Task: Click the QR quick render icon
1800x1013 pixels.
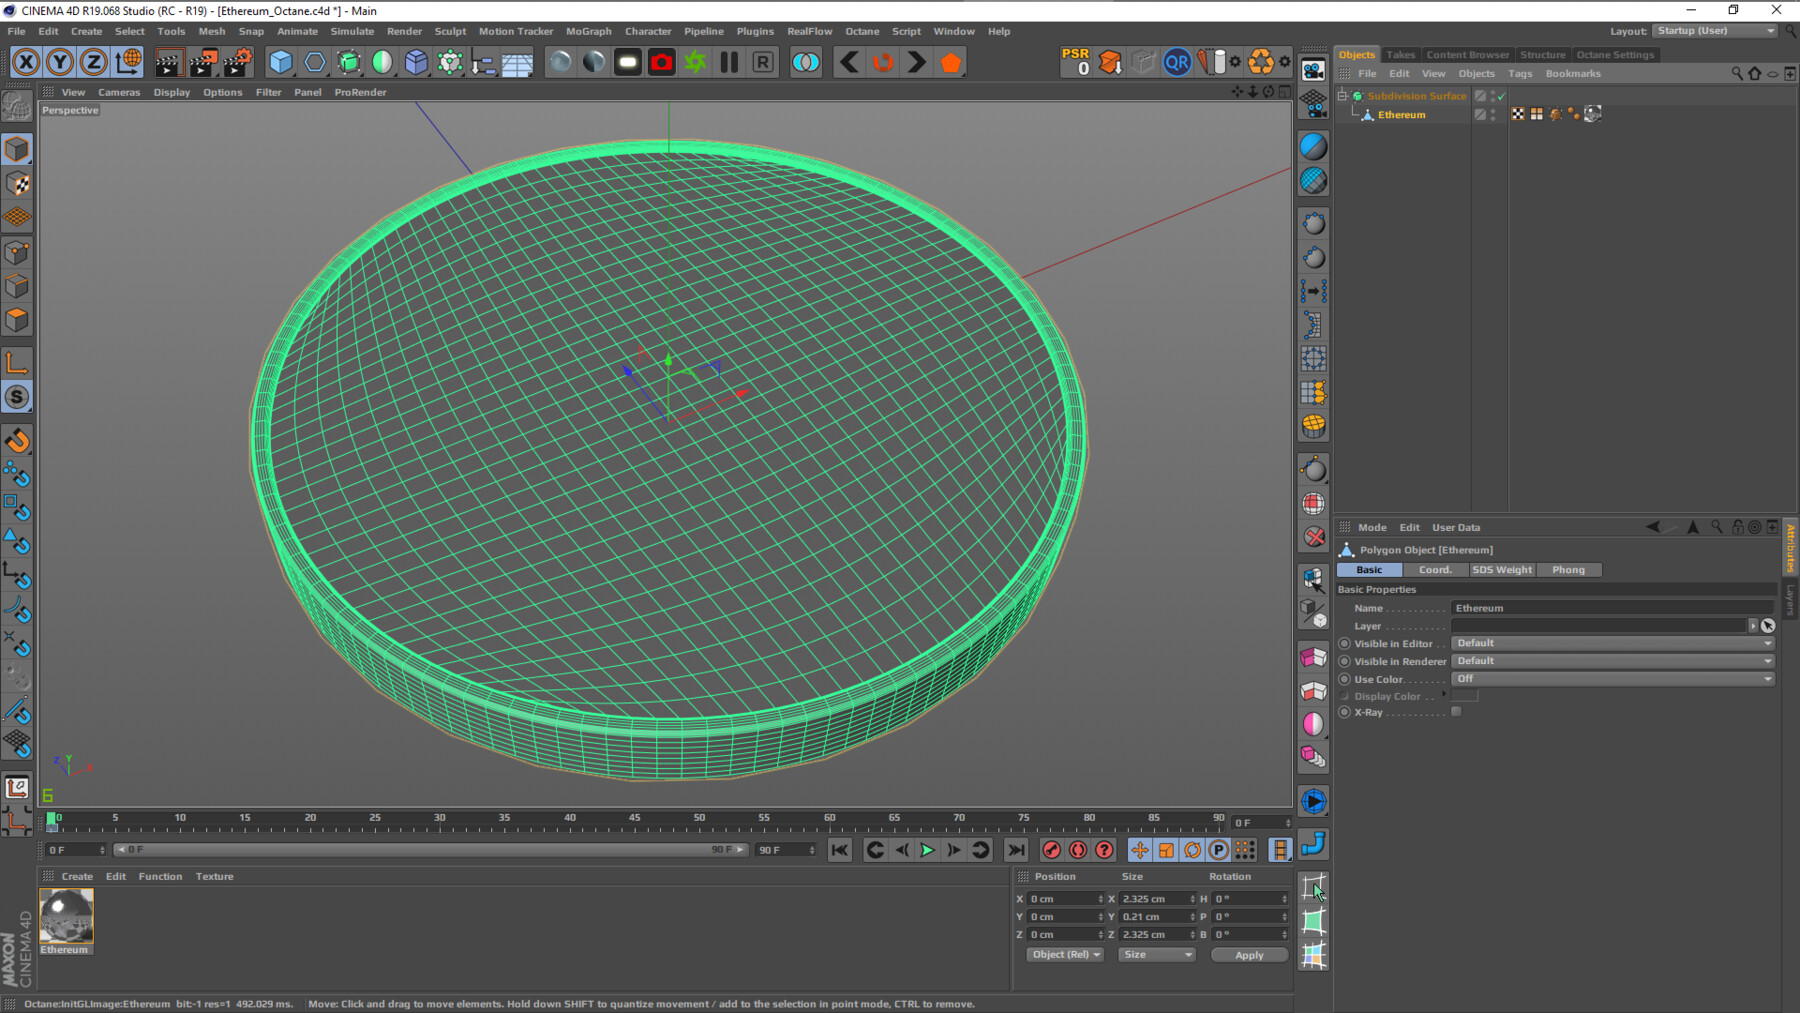Action: point(1177,62)
